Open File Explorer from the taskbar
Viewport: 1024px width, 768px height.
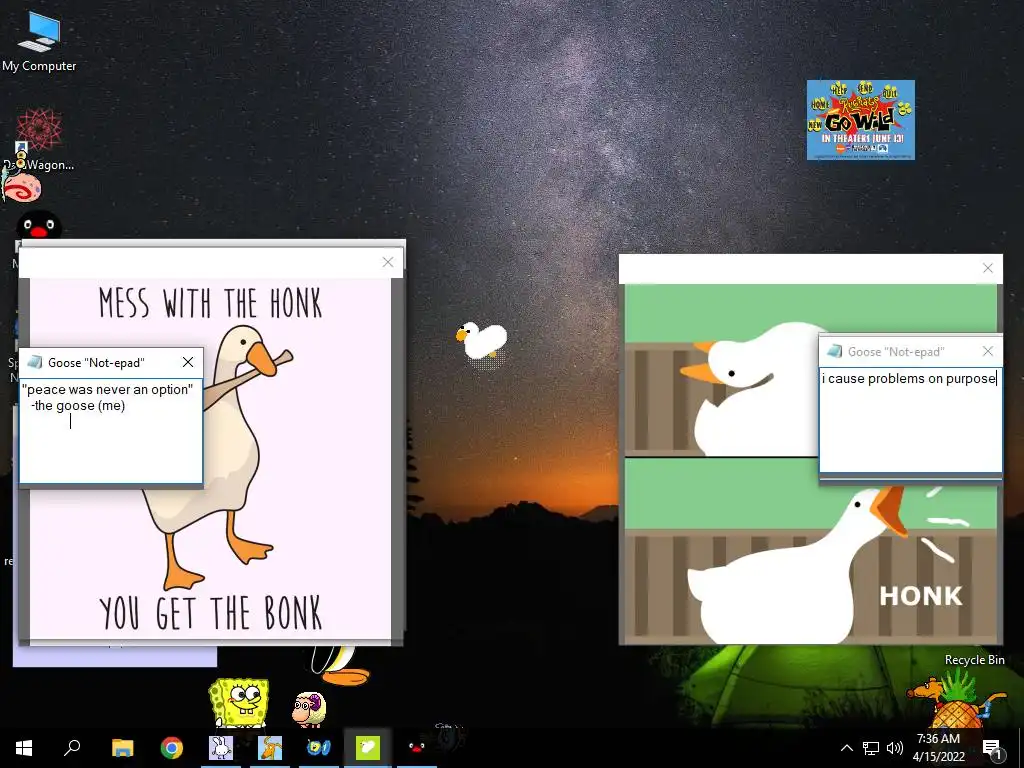click(x=122, y=748)
